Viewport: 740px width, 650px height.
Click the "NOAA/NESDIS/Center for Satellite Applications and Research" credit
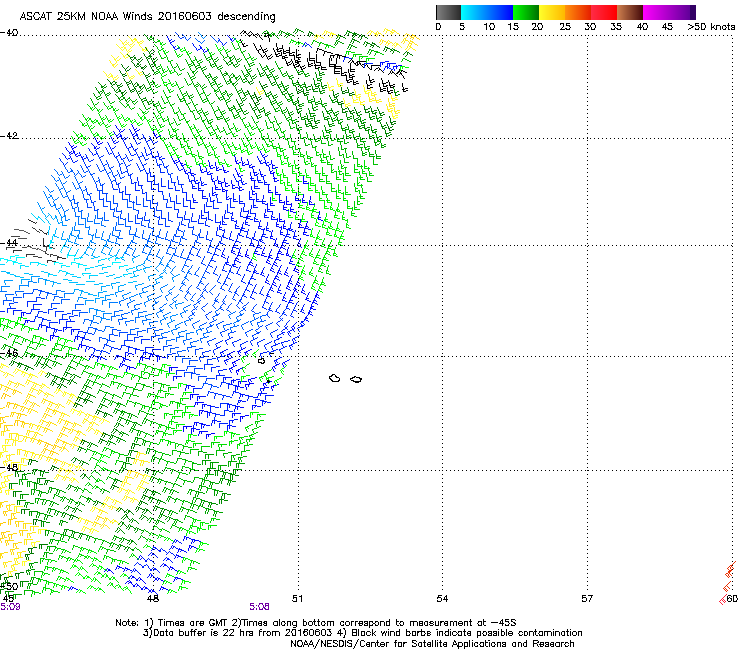tap(432, 644)
